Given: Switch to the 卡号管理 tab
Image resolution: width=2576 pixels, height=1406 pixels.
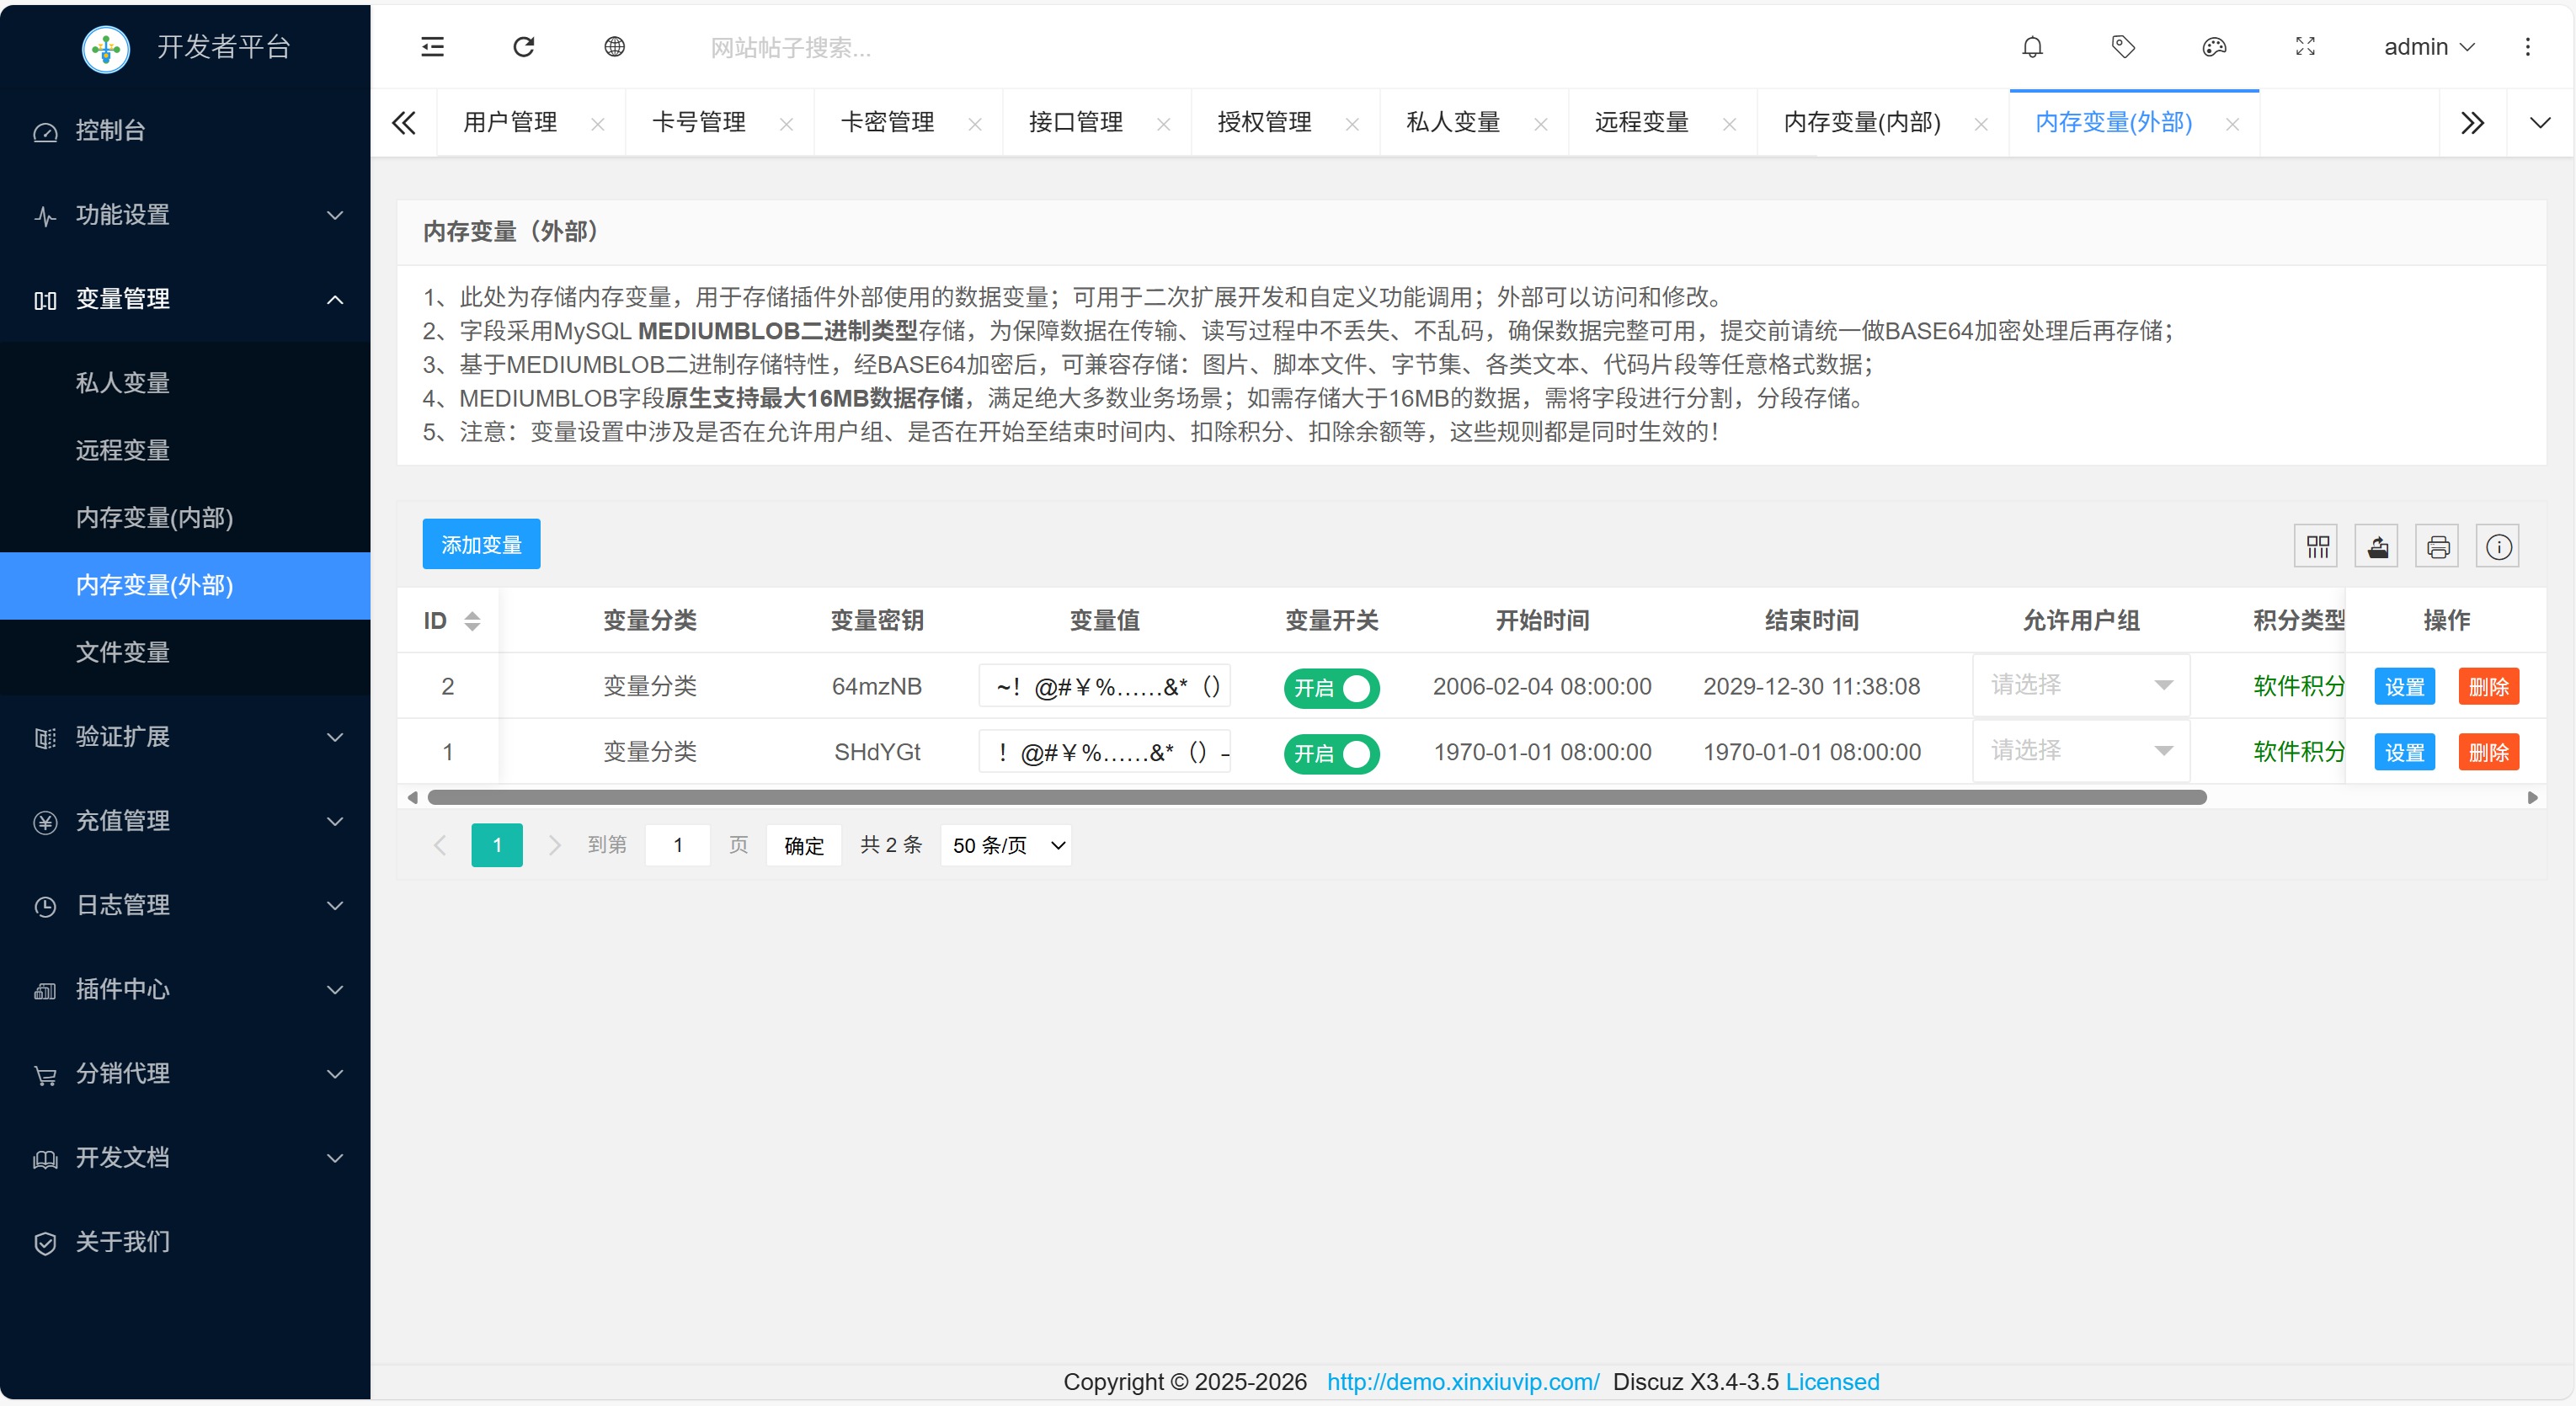Looking at the screenshot, I should [x=698, y=122].
